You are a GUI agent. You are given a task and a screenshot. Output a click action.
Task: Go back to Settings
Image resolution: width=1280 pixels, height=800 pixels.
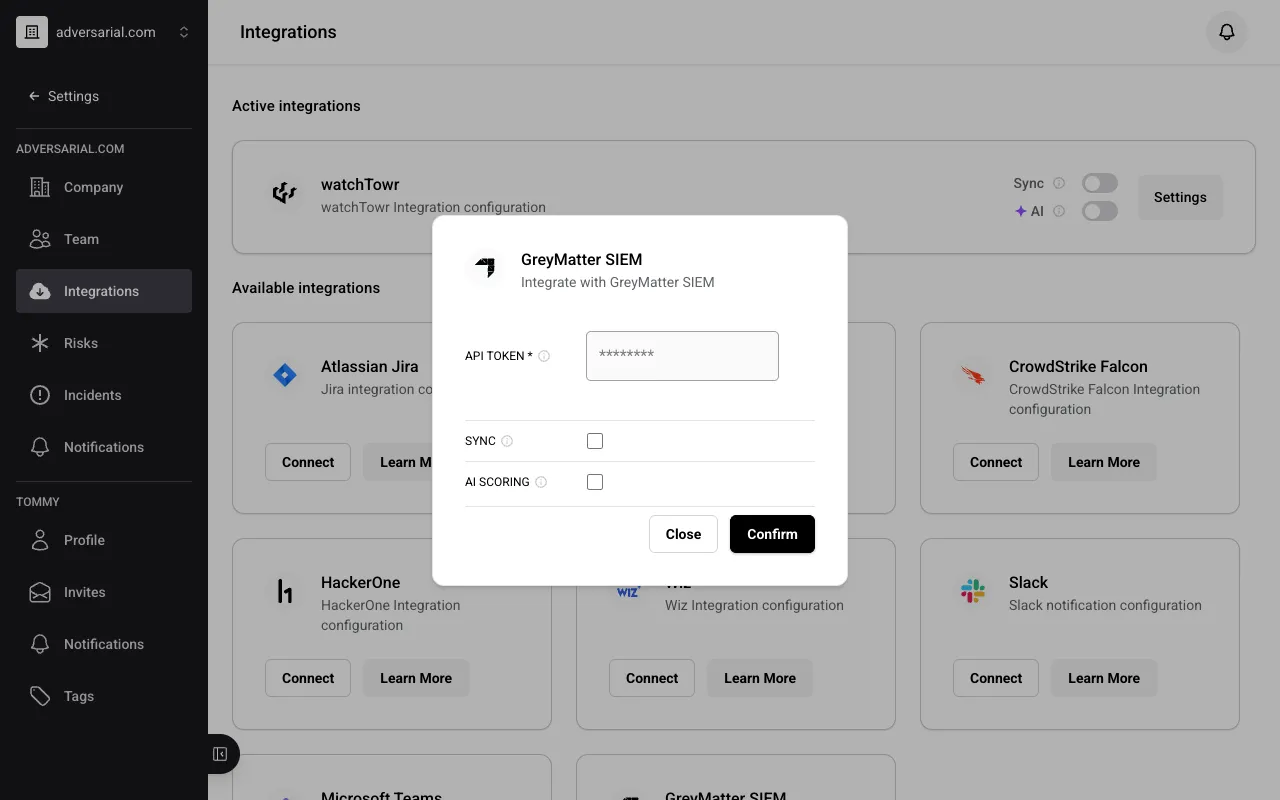pyautogui.click(x=64, y=96)
